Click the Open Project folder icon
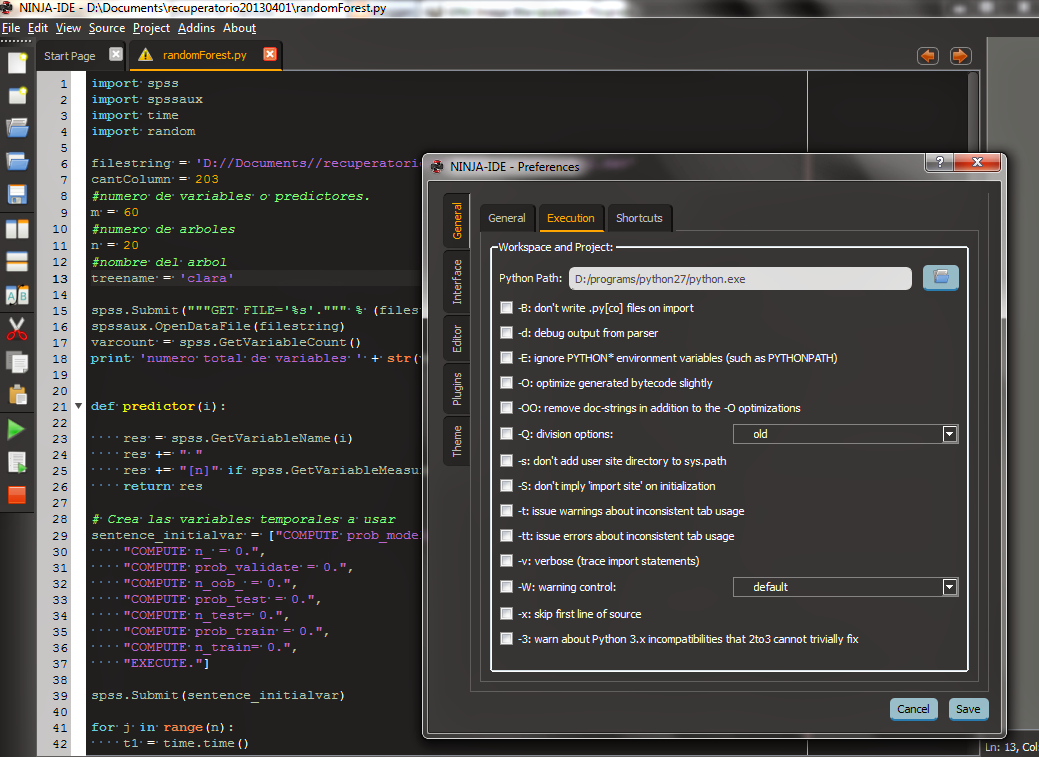The width and height of the screenshot is (1039, 757). tap(17, 160)
